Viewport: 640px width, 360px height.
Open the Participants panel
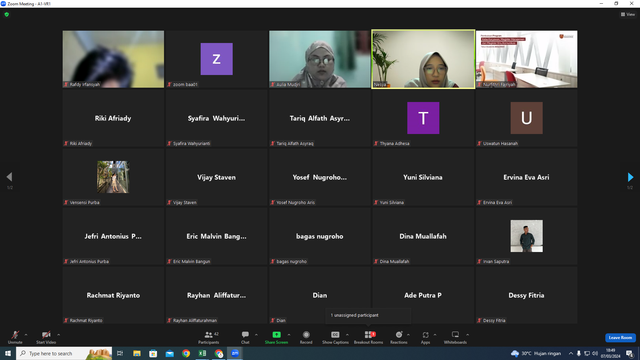pyautogui.click(x=209, y=337)
